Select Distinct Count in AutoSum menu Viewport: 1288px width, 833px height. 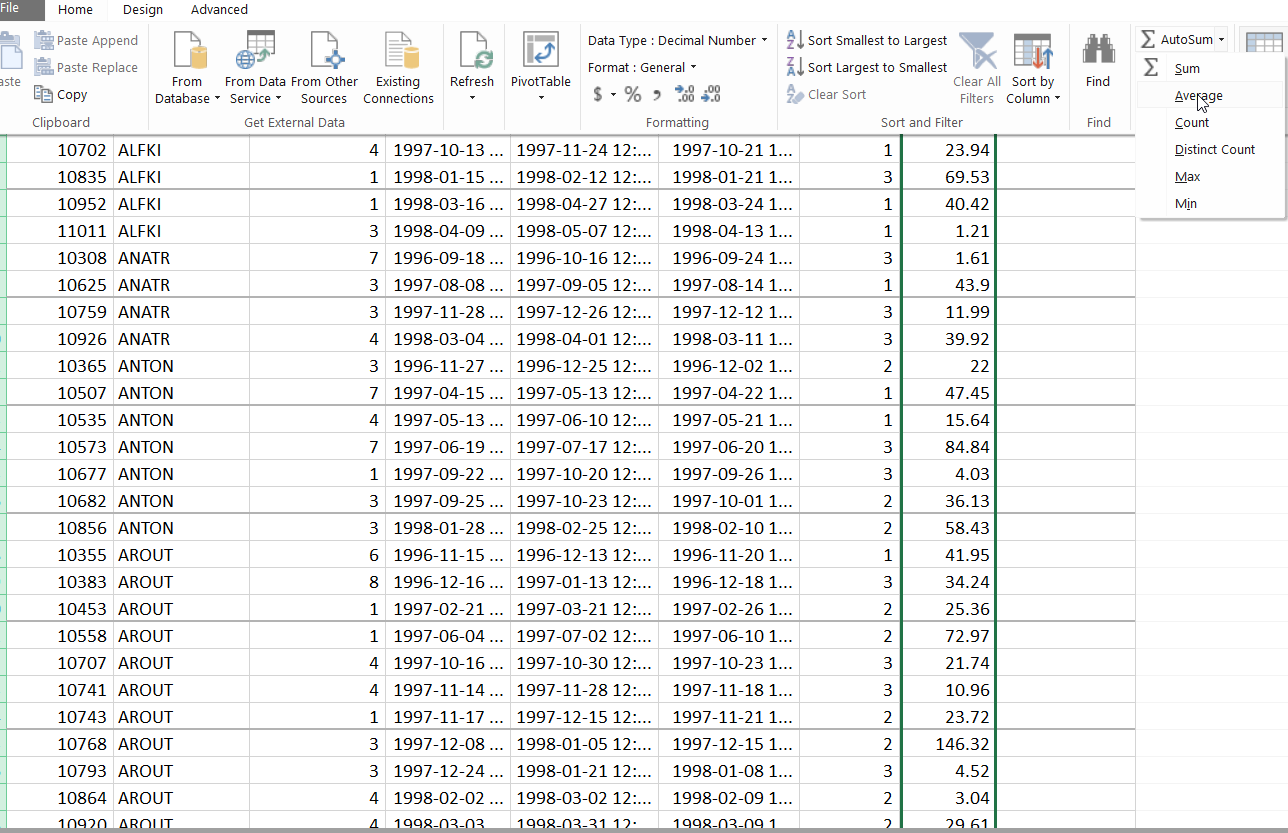pos(1214,150)
